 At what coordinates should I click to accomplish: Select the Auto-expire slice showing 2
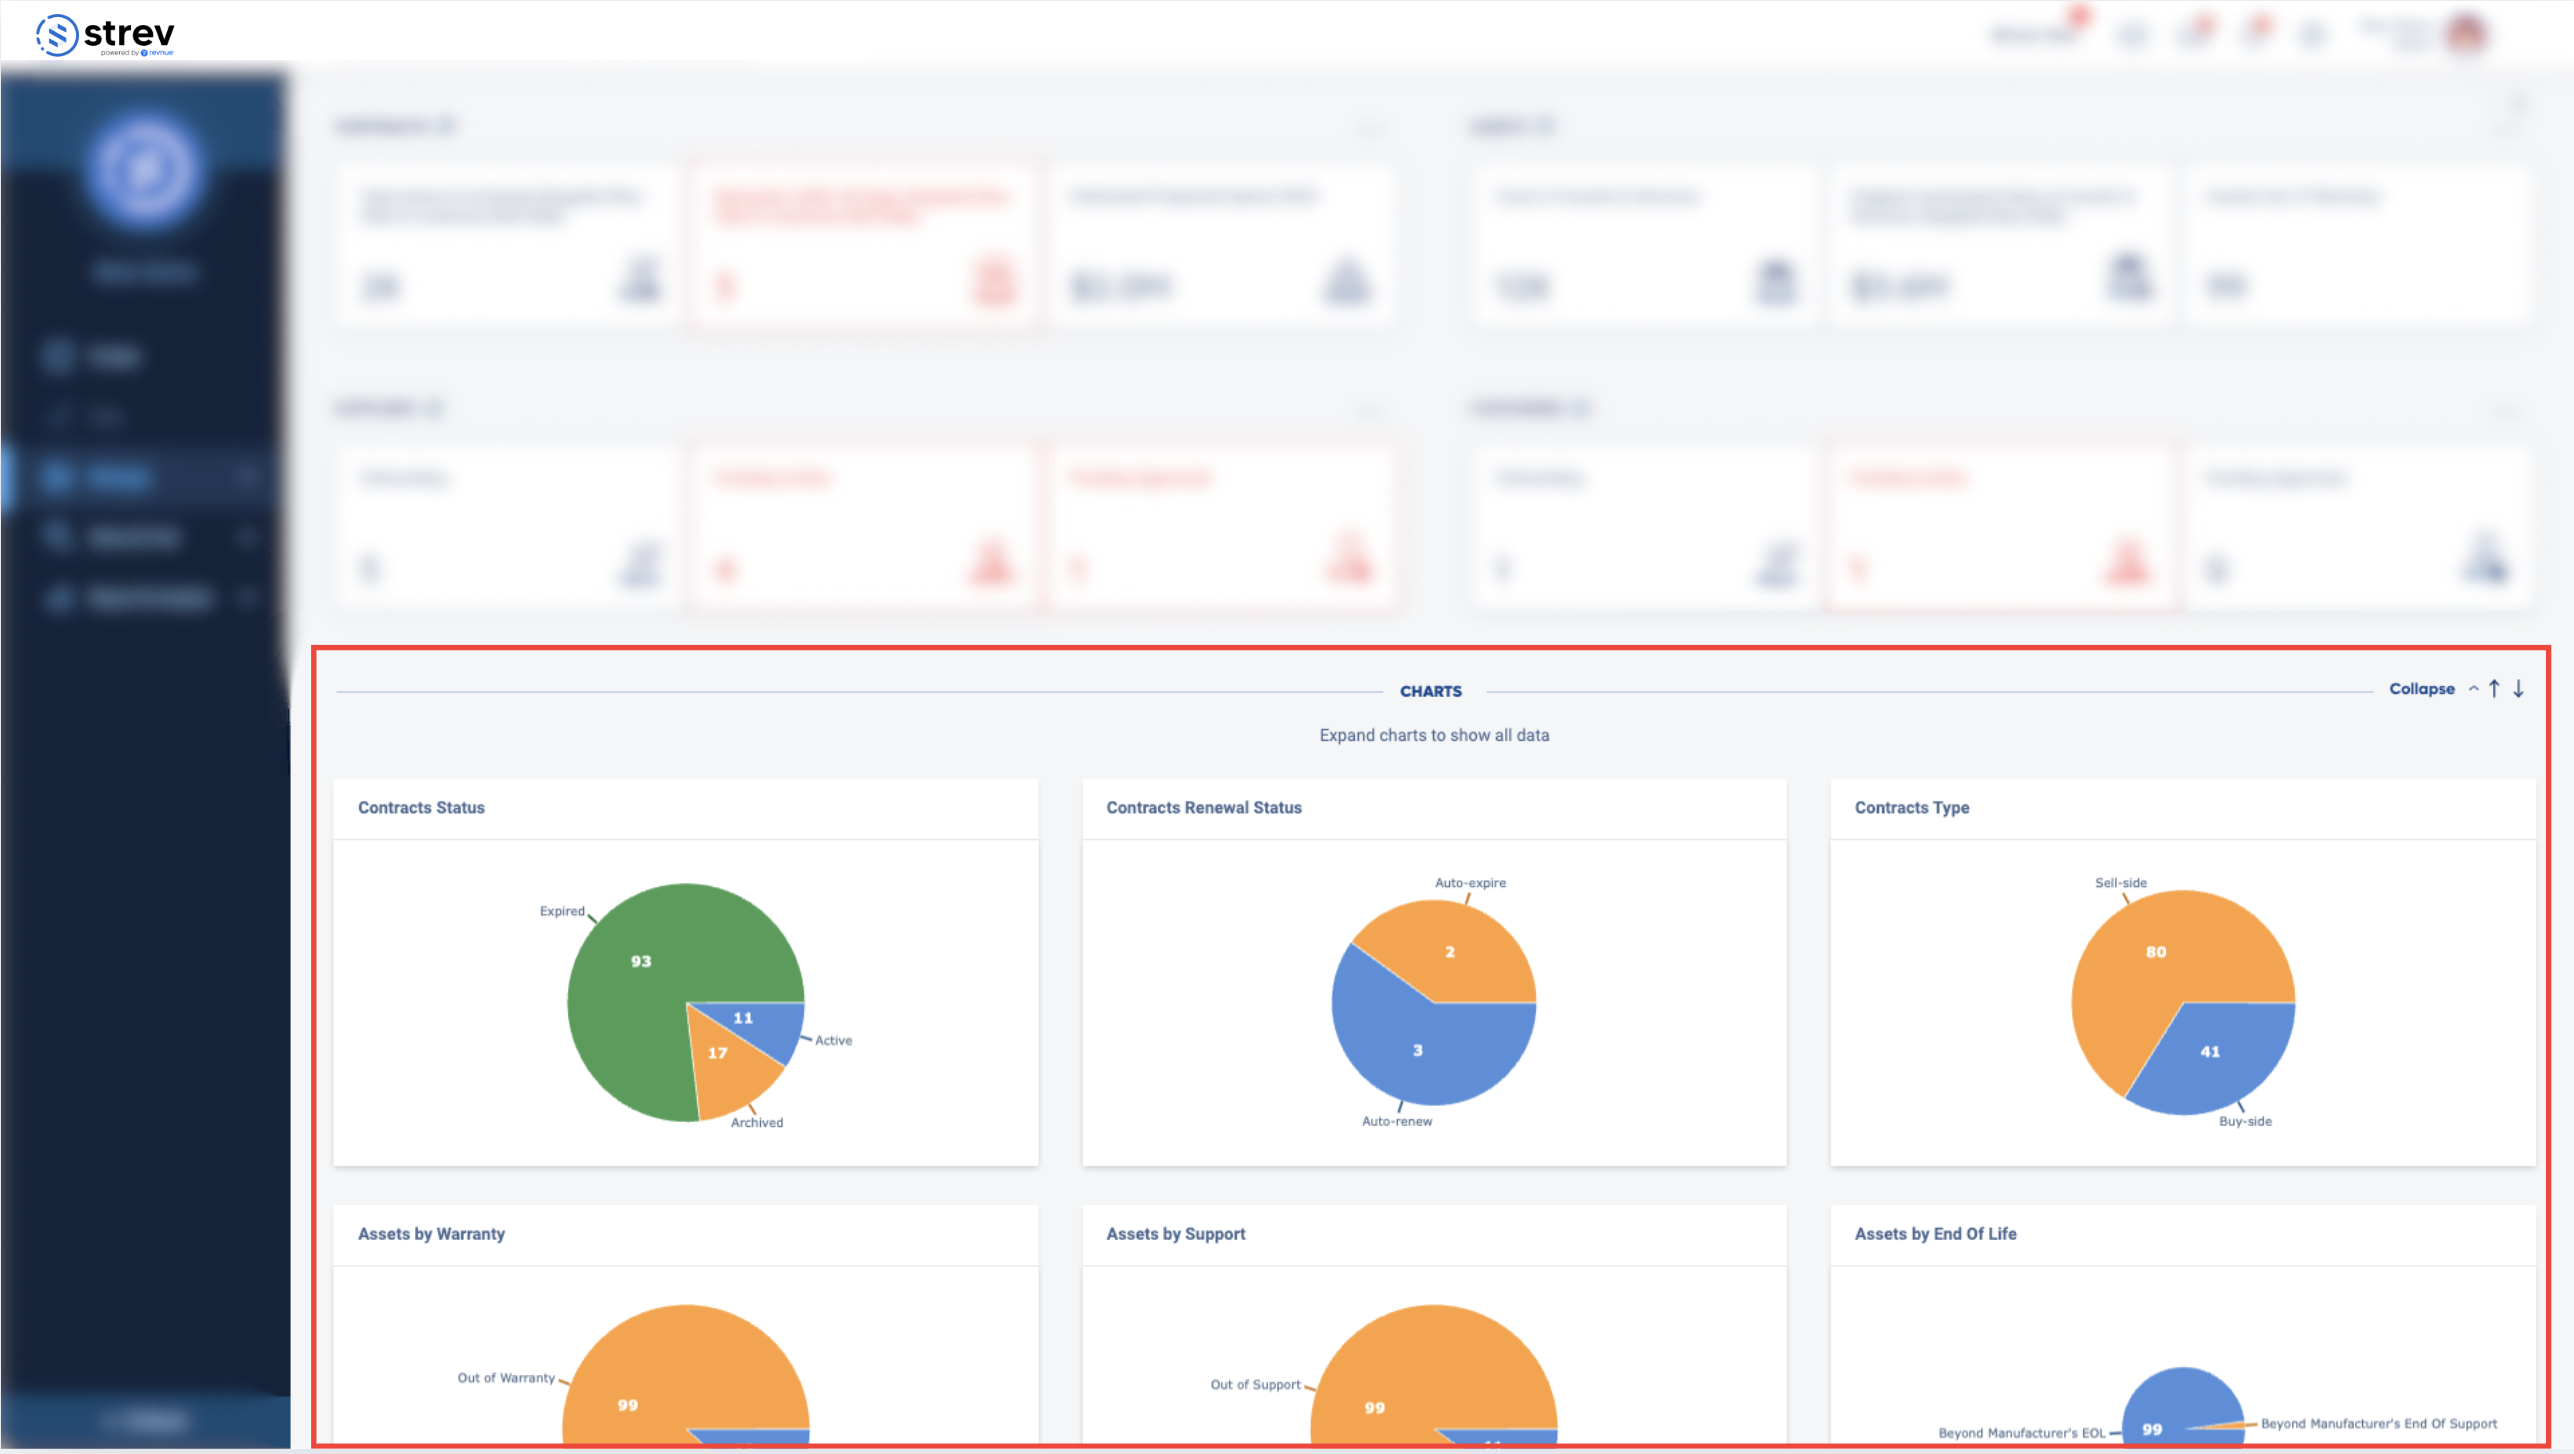tap(1449, 952)
